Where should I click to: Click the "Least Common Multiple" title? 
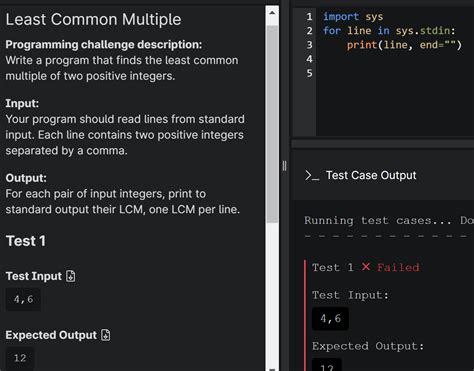tap(93, 19)
